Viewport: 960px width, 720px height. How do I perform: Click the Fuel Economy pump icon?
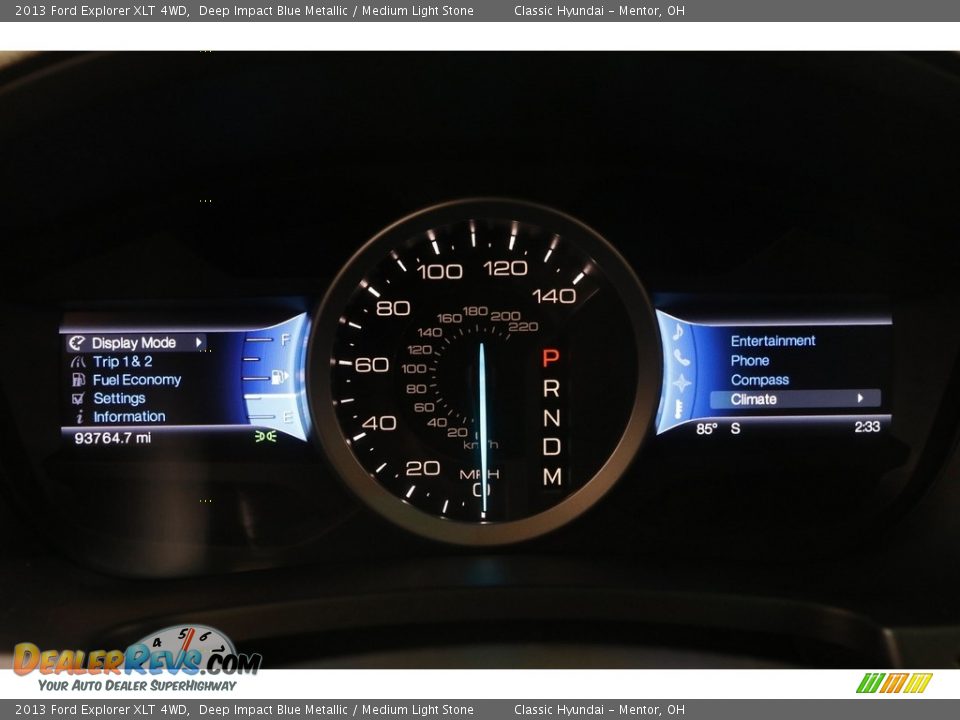tap(77, 380)
